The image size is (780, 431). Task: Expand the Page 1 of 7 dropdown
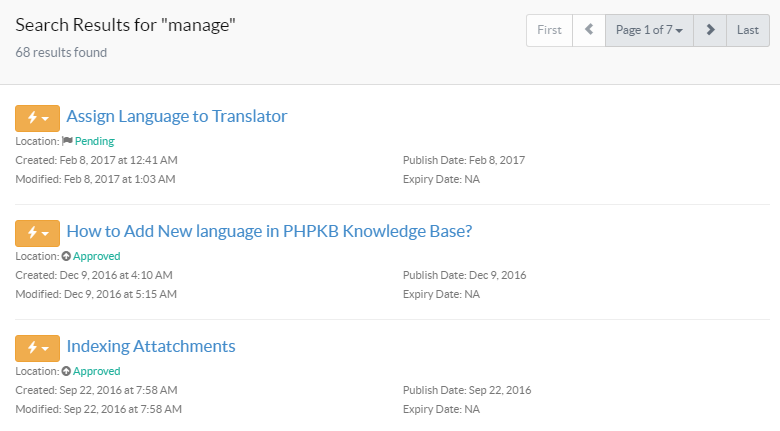coord(649,30)
